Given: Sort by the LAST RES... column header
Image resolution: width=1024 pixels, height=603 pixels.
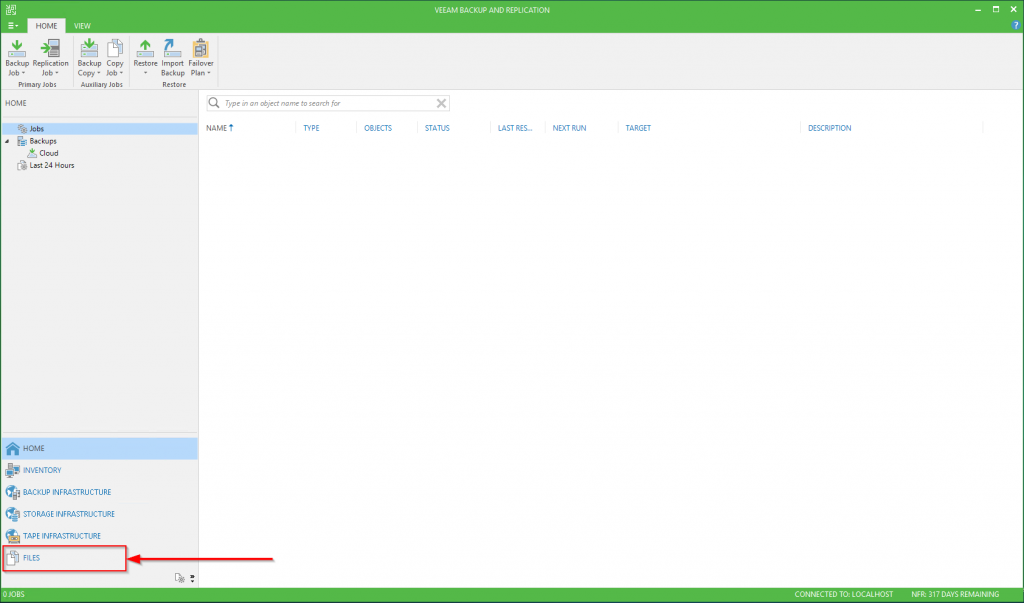Looking at the screenshot, I should [x=515, y=128].
